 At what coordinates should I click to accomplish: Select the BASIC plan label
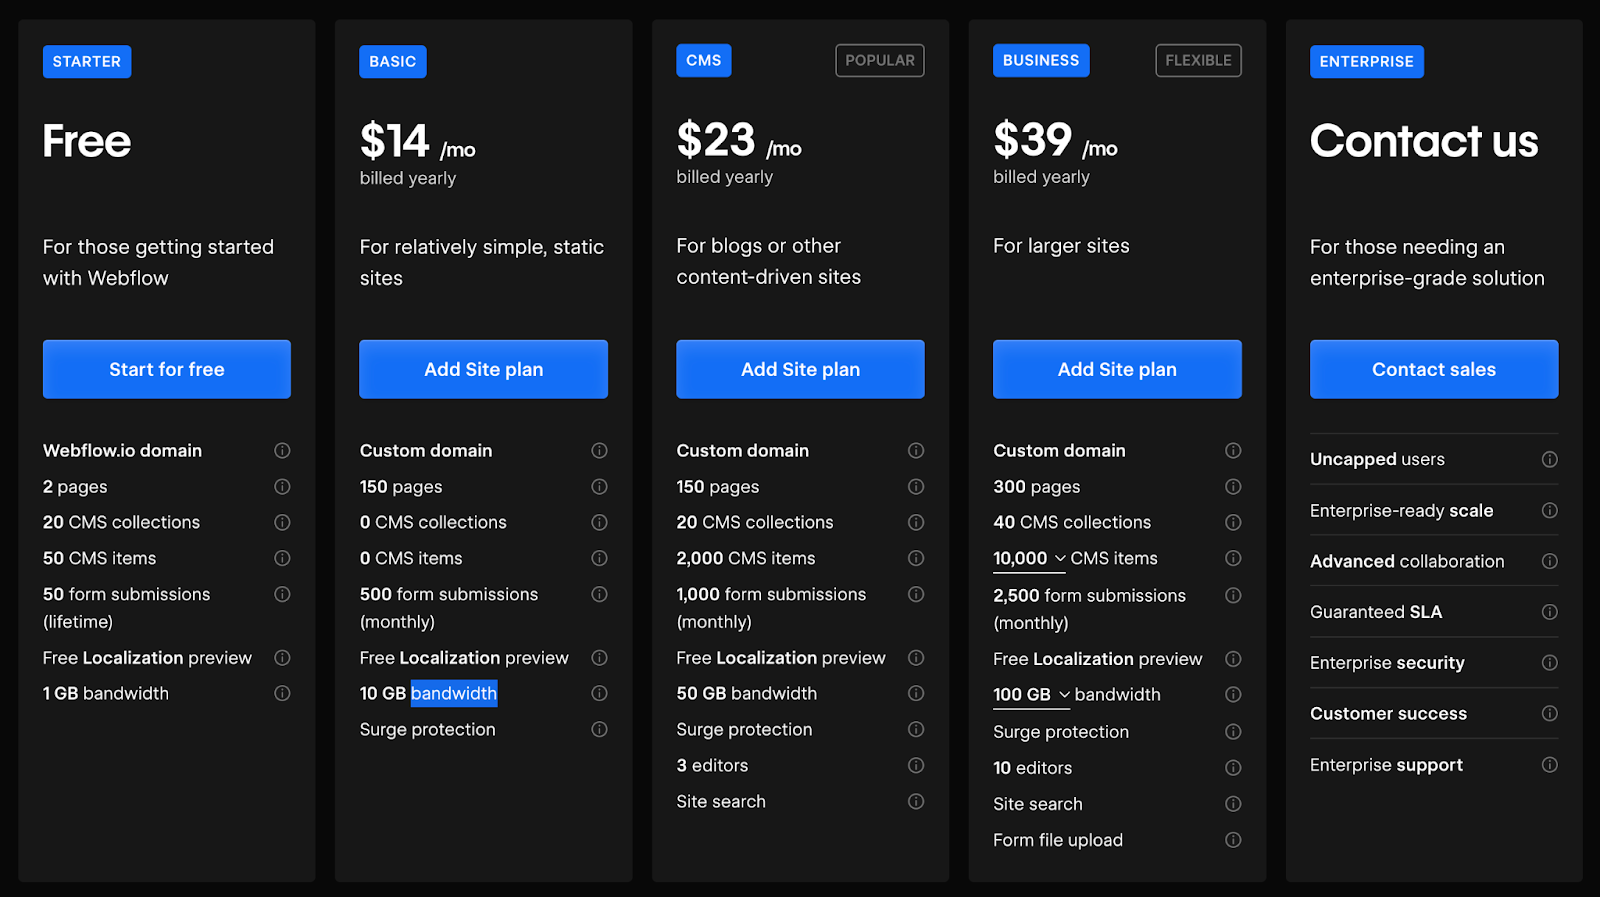pyautogui.click(x=393, y=62)
